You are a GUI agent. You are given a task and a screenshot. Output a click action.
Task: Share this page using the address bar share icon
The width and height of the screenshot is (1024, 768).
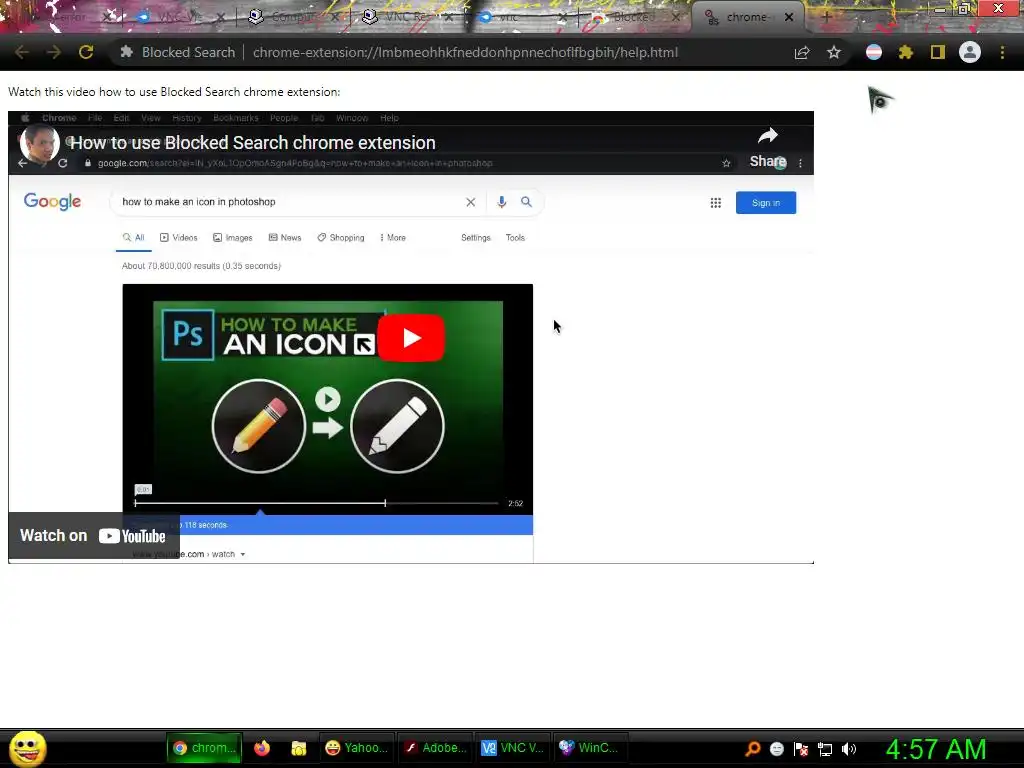click(802, 52)
